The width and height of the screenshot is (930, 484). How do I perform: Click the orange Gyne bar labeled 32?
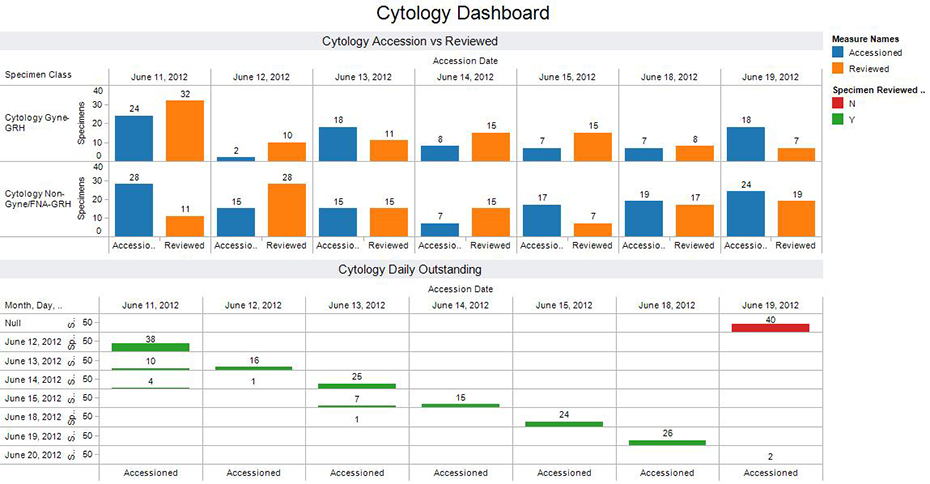pos(185,130)
